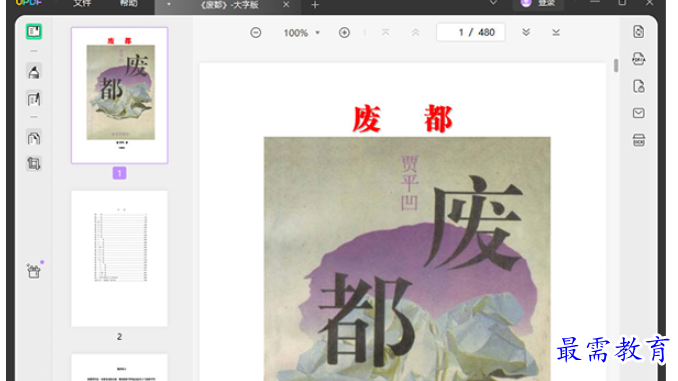Select page 2 contents thumbnail

[x=120, y=259]
